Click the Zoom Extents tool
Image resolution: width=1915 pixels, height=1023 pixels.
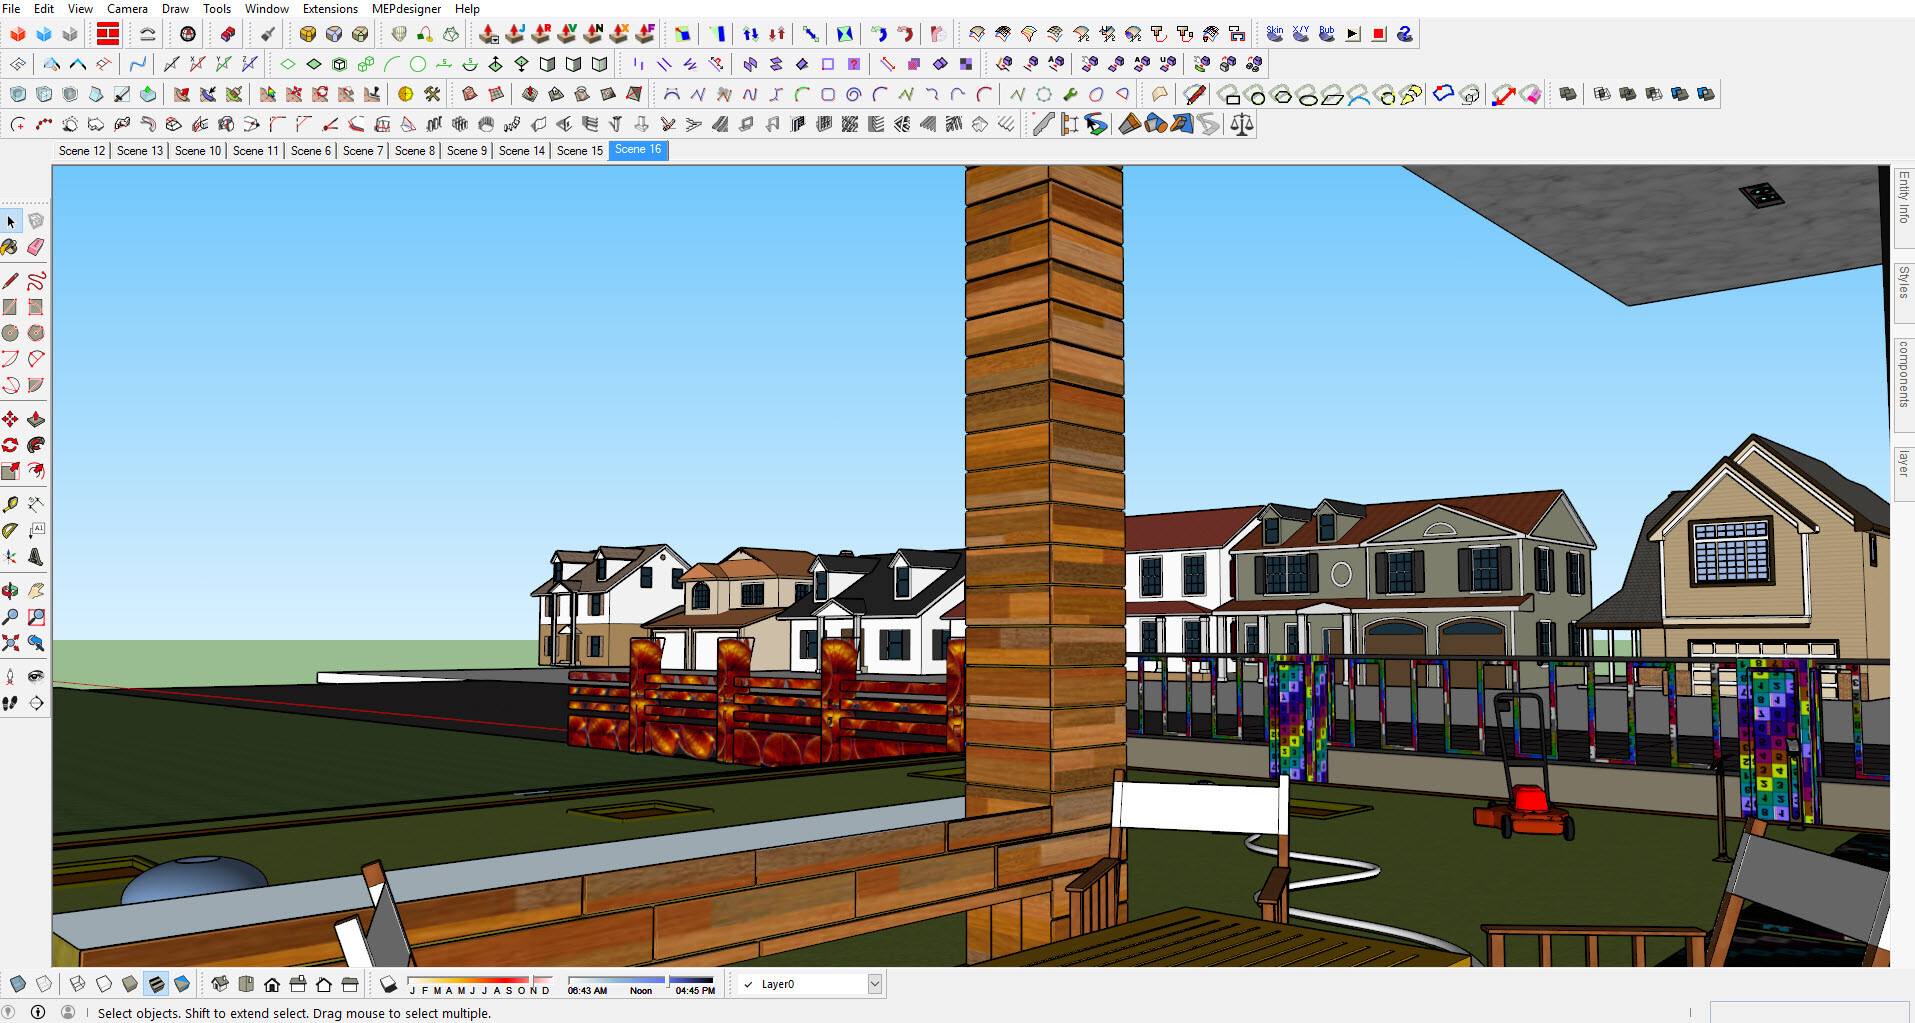pos(10,643)
